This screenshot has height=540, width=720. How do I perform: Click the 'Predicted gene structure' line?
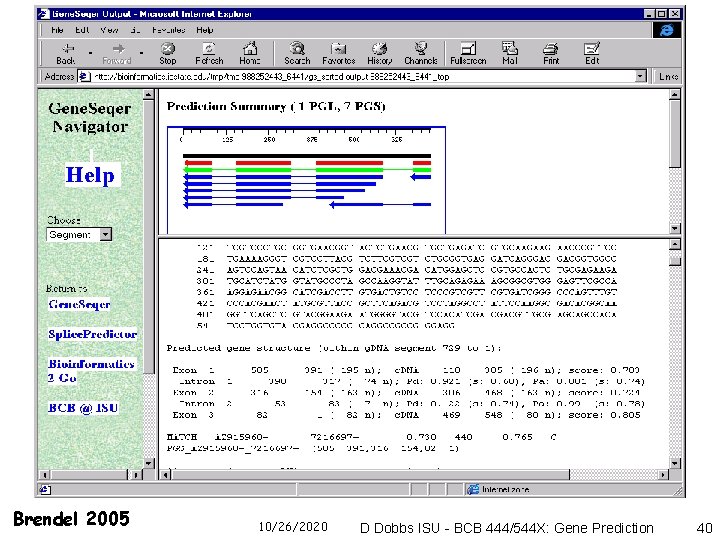[x=334, y=348]
